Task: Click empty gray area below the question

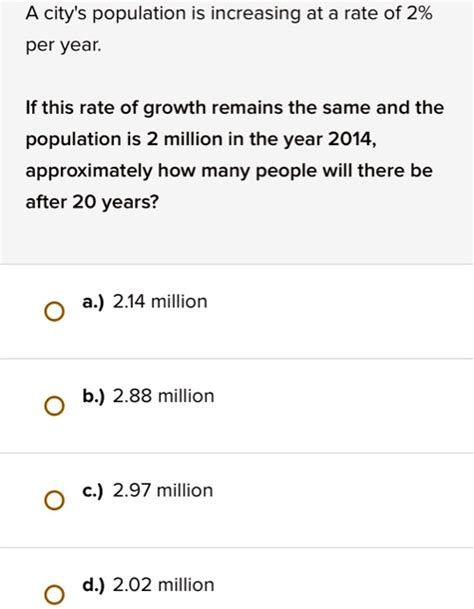Action: point(237,238)
